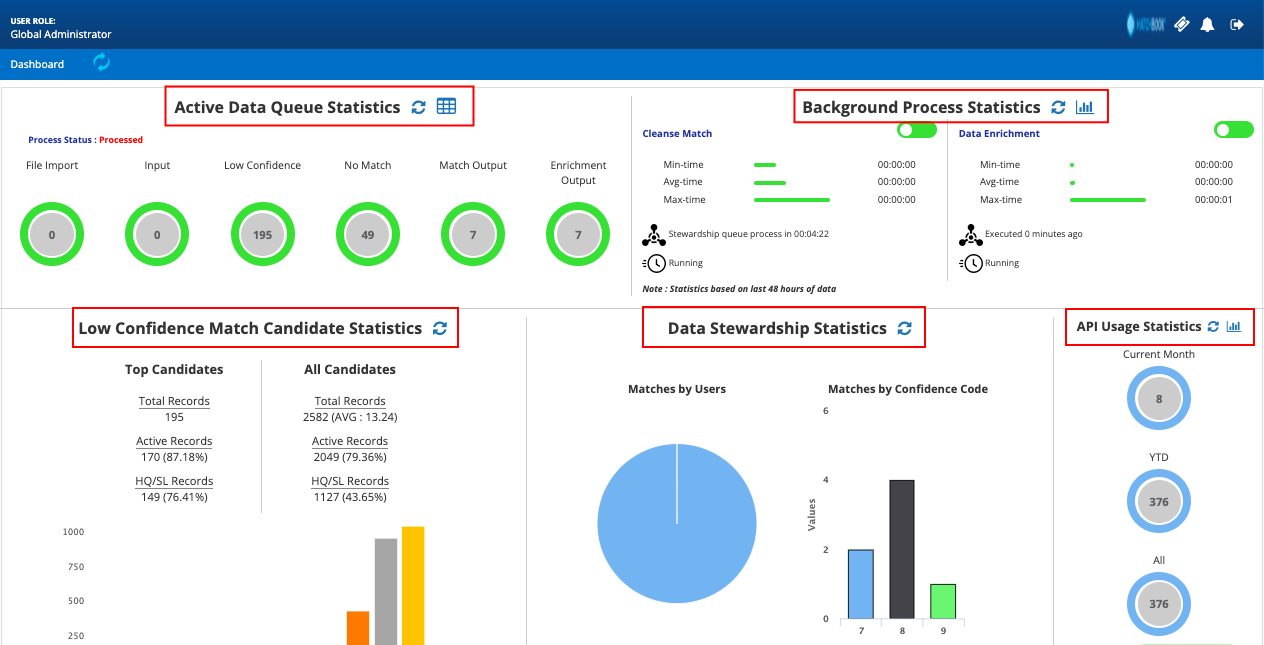
Task: Open the API Usage Statistics chart icon
Action: [x=1234, y=326]
